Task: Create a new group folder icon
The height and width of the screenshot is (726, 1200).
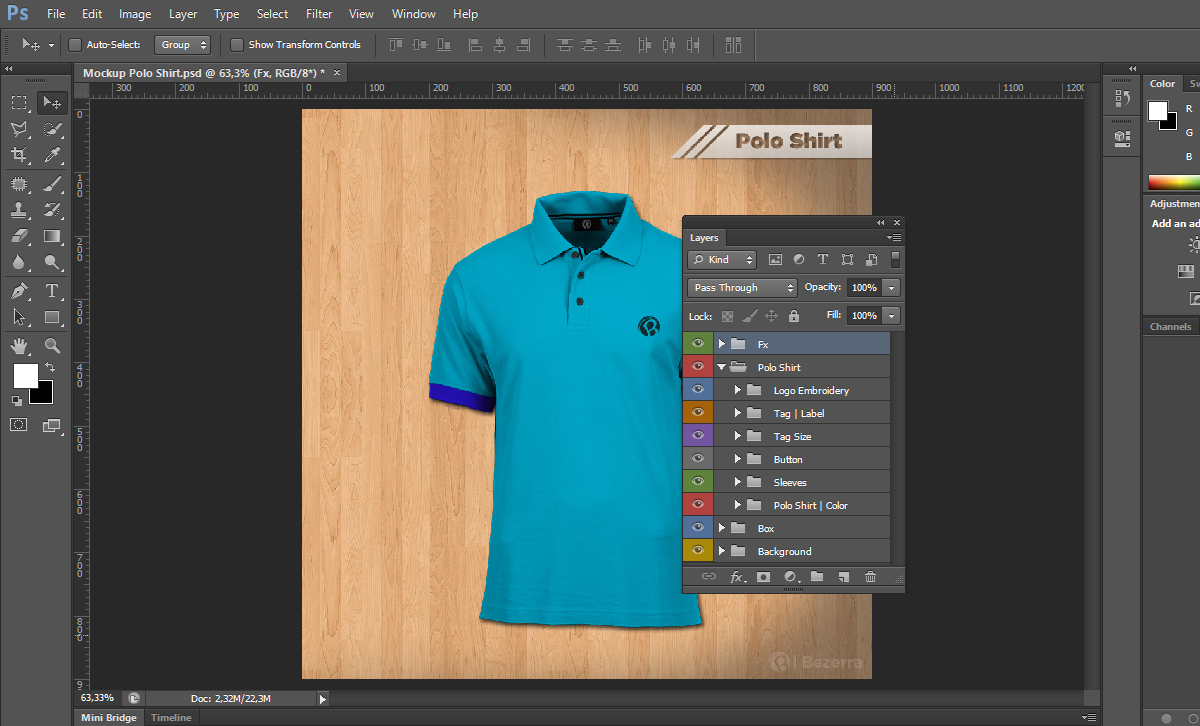Action: pyautogui.click(x=817, y=577)
